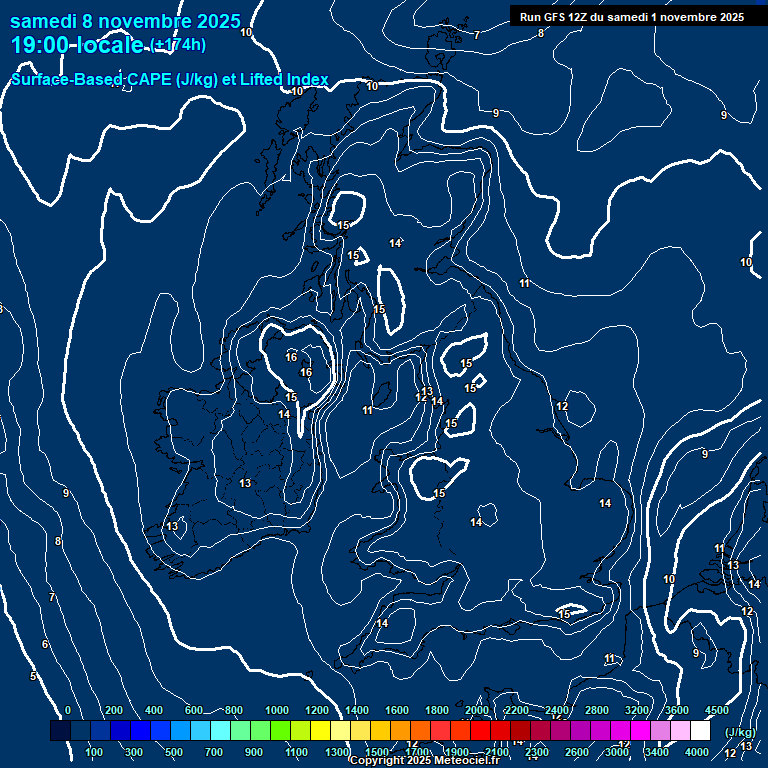Click the legend value '100'

click(x=94, y=752)
